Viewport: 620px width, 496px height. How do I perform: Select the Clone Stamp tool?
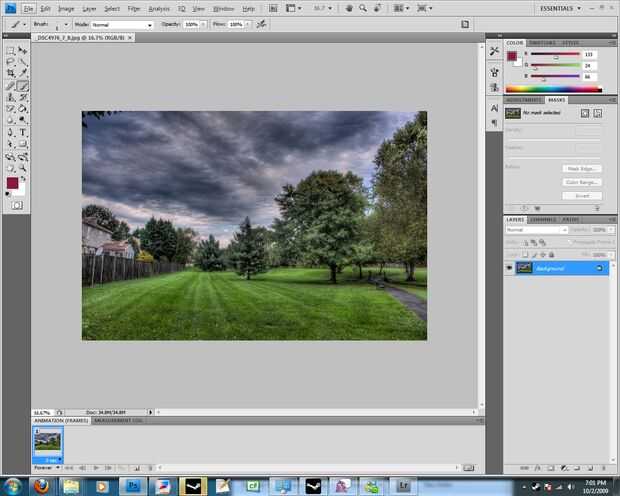(11, 97)
